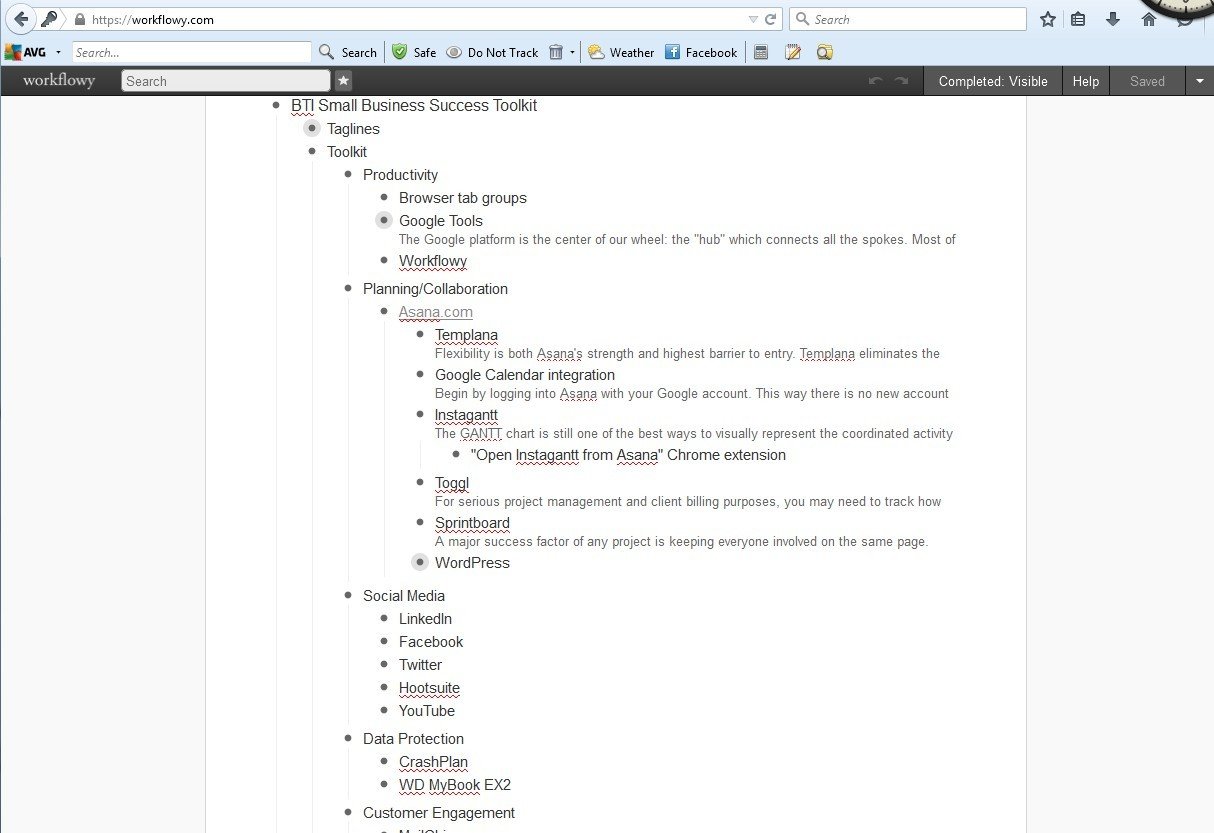Click the Planning/Collaboration bullet
The image size is (1214, 833).
point(348,288)
